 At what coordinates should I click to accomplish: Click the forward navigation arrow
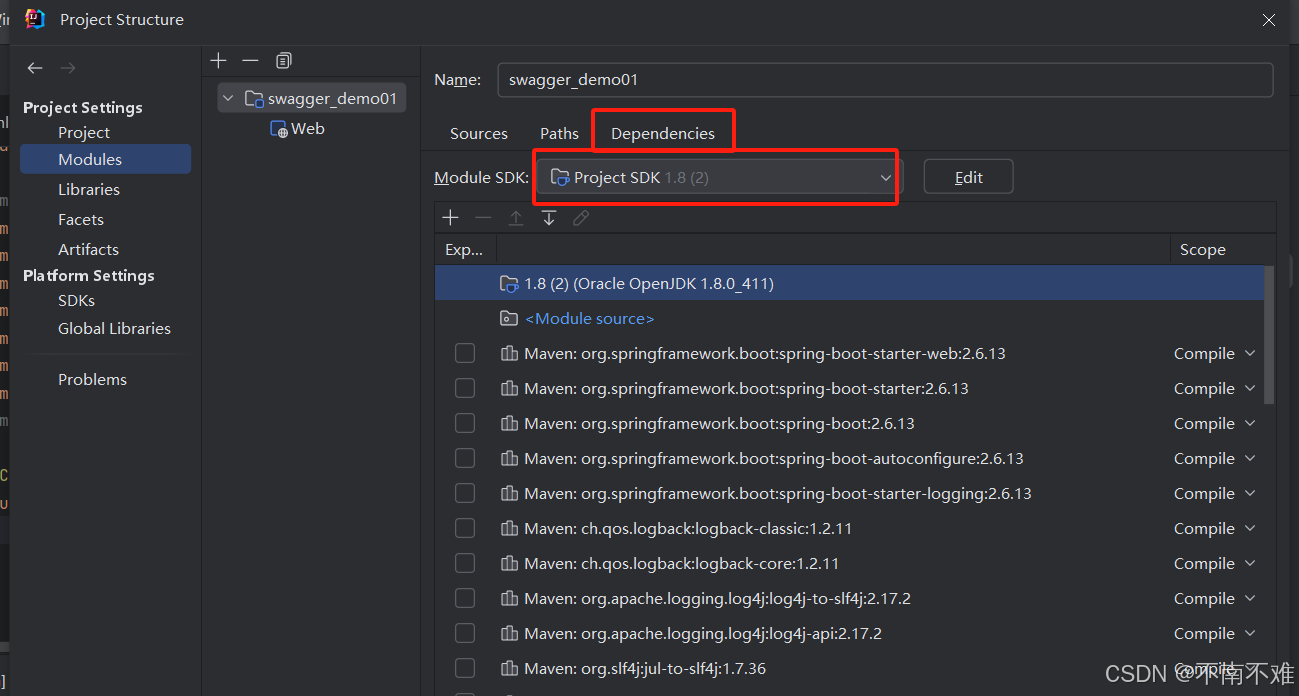point(67,68)
